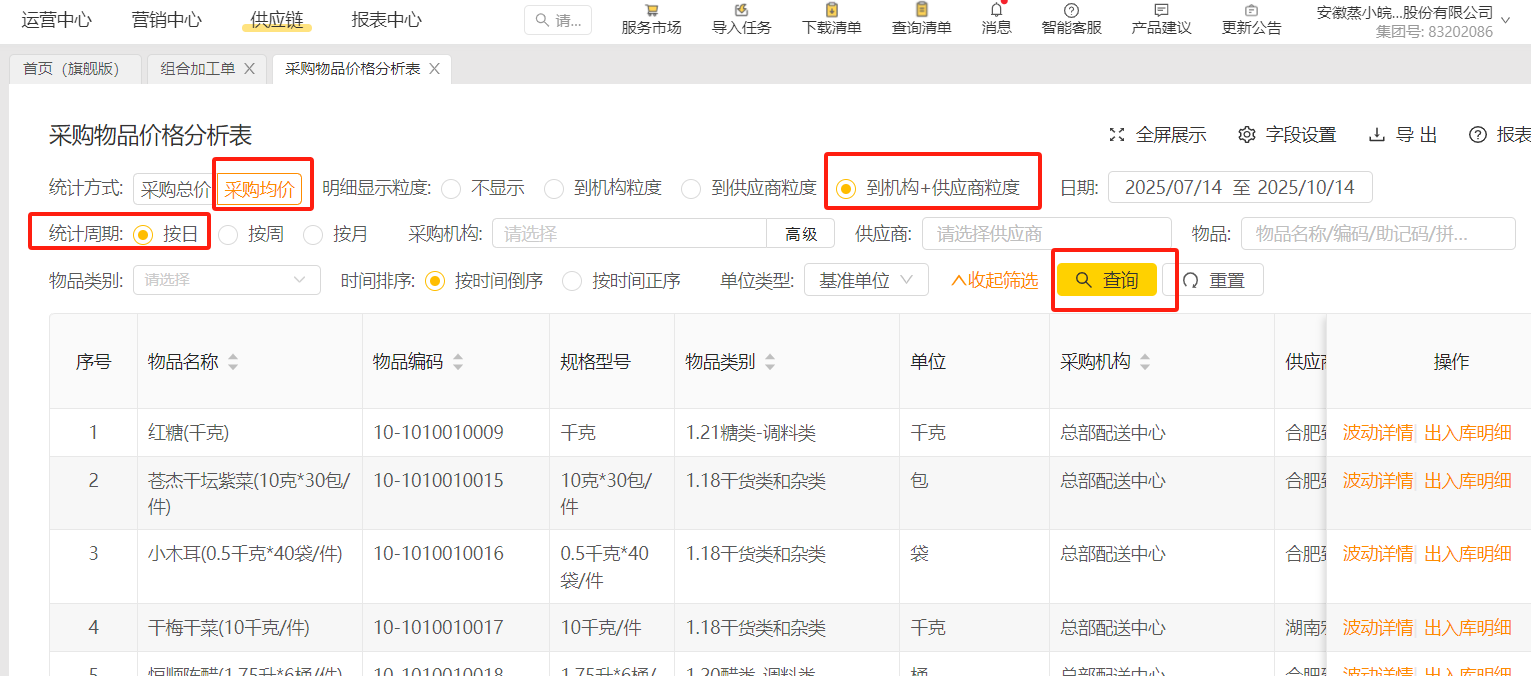1531x676 pixels.
Task: Select 到机构粒度 radio option
Action: point(555,188)
